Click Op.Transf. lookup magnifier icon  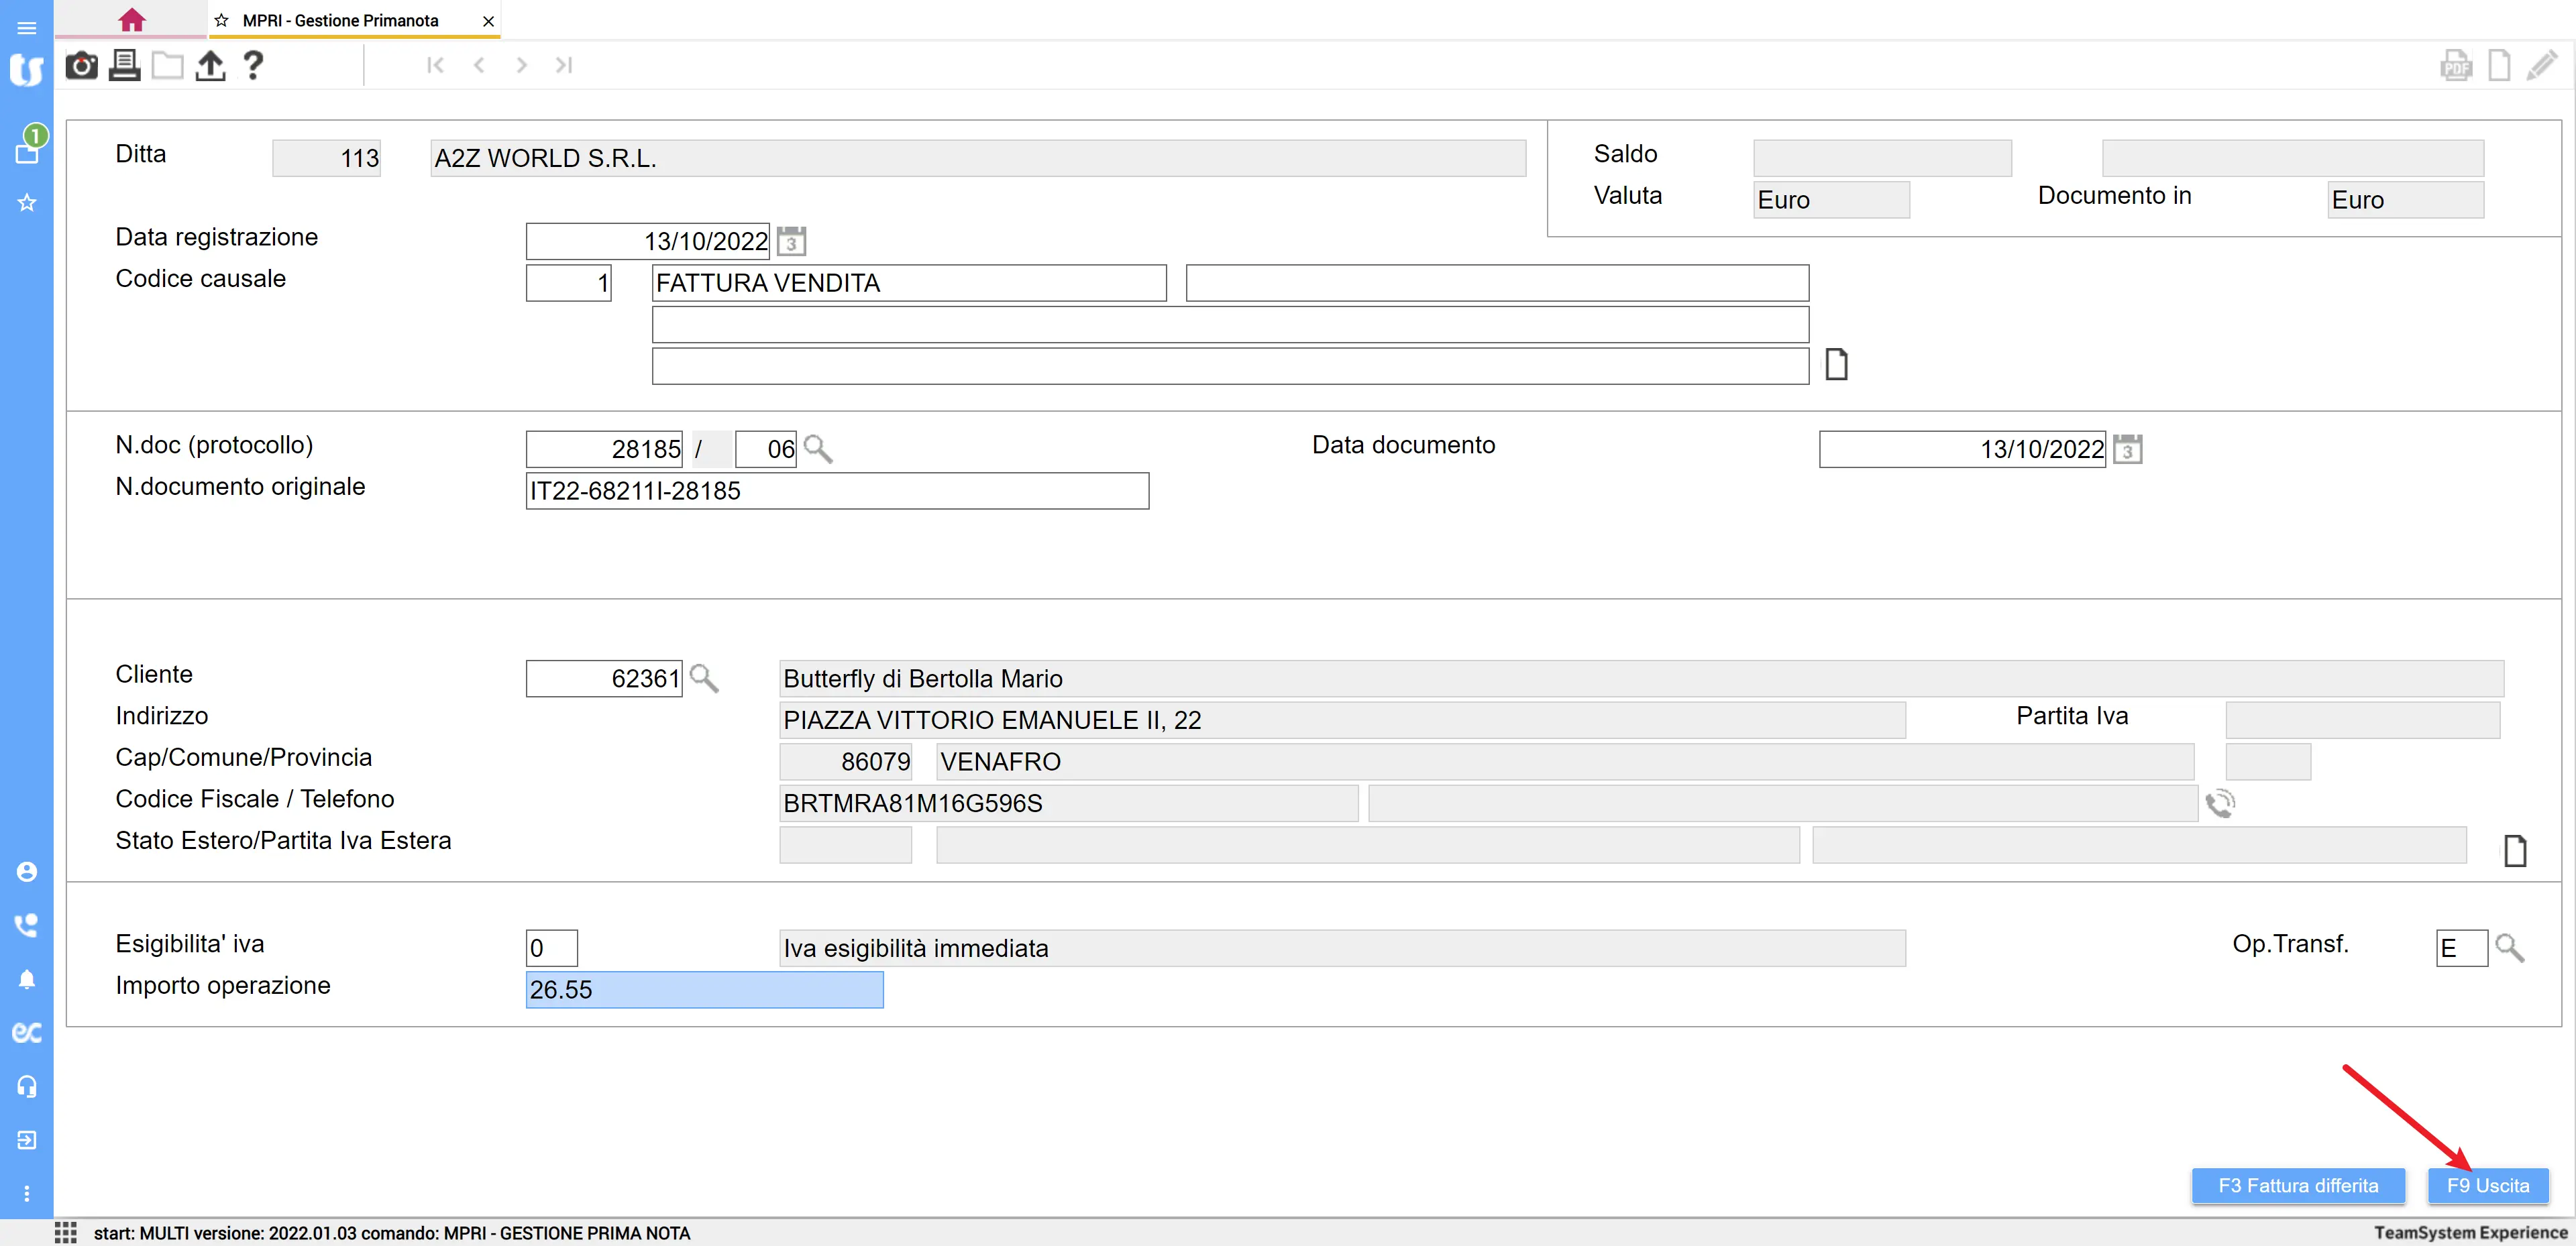(2509, 947)
